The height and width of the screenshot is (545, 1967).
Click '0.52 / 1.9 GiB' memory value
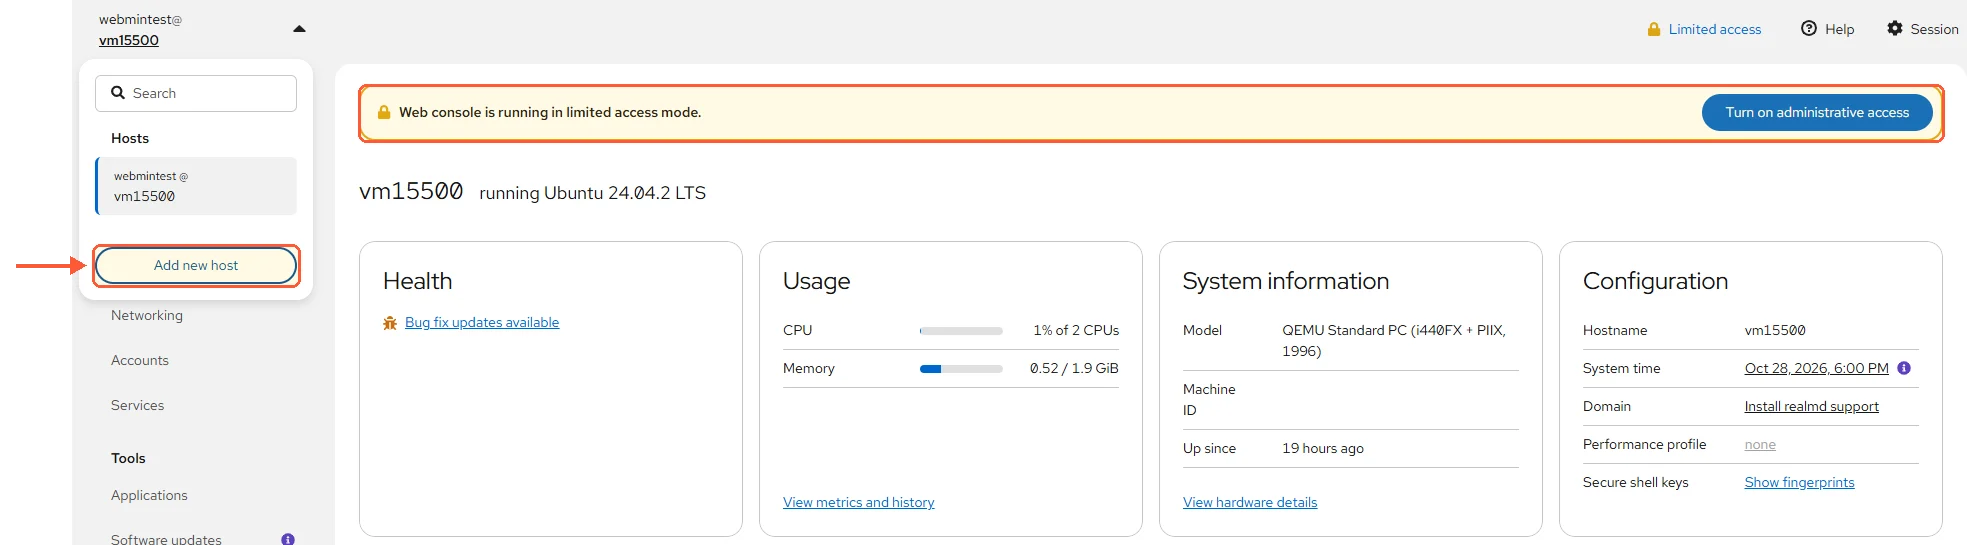click(x=1074, y=368)
